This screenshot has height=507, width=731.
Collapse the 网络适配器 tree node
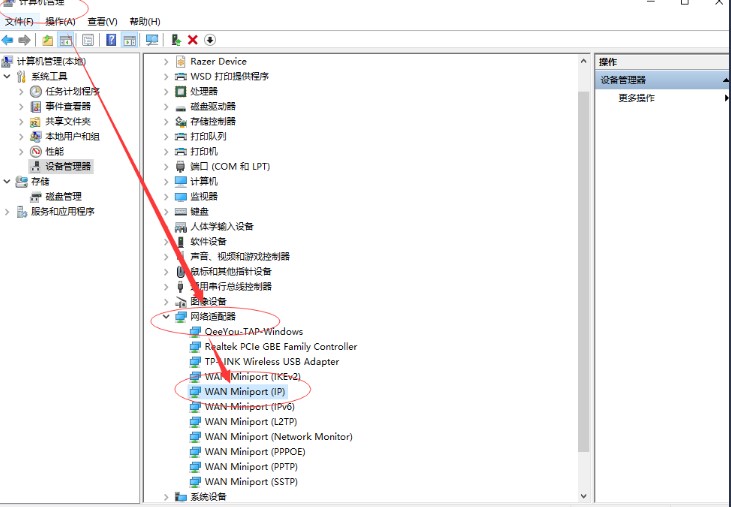[167, 317]
